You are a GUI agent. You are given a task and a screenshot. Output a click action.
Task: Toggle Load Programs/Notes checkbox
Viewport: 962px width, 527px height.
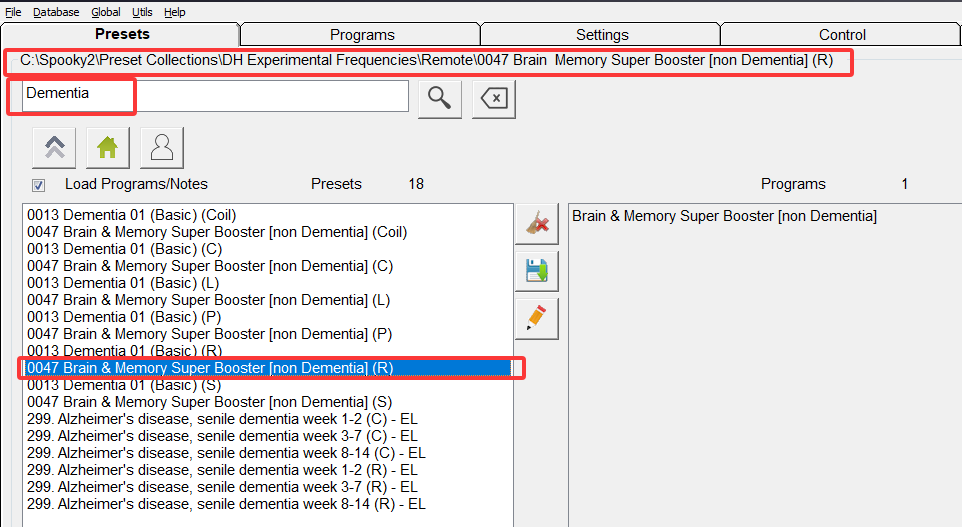coord(39,185)
